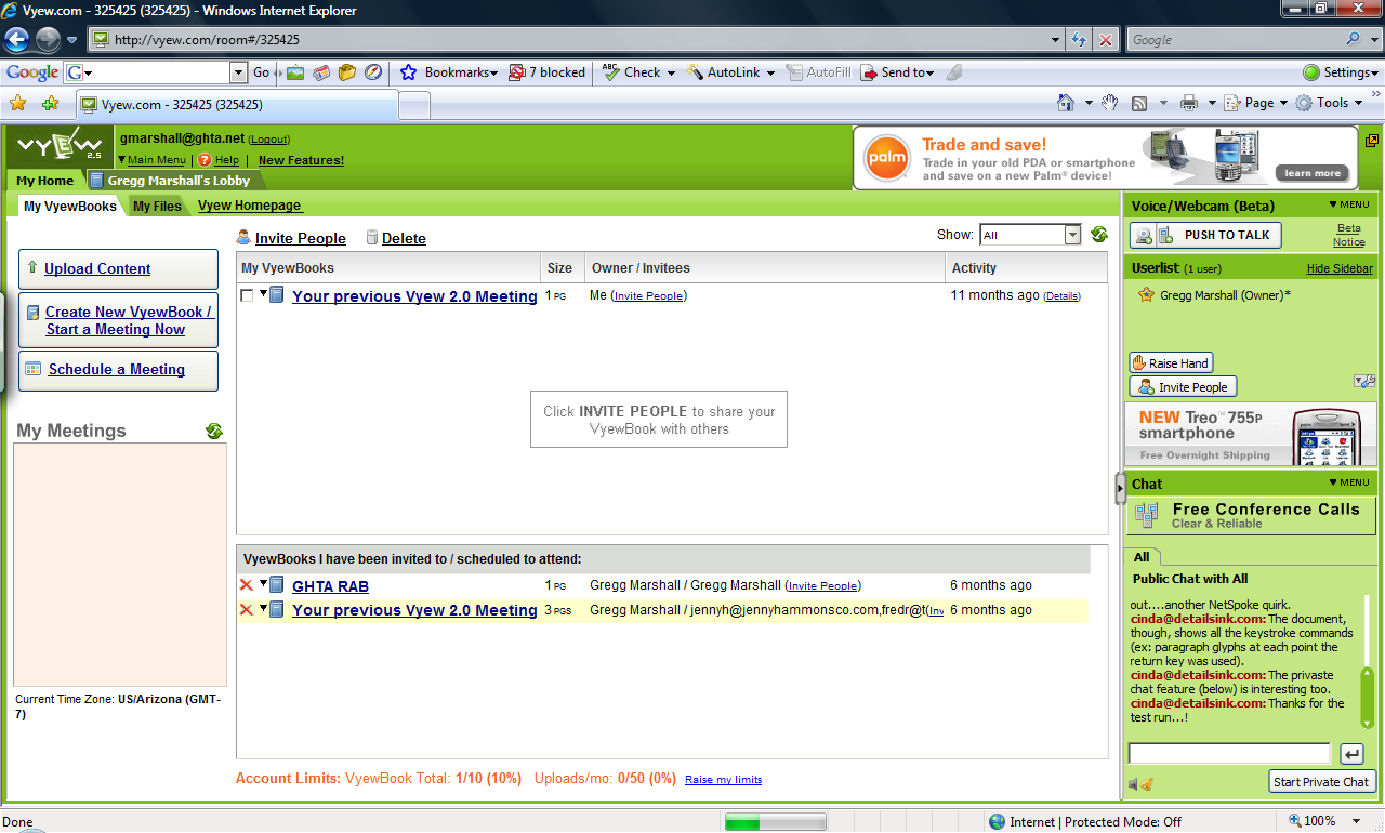Screen dimensions: 1385x833
Task: Click owner star icon next to Gregg Marshall
Action: [x=1147, y=296]
